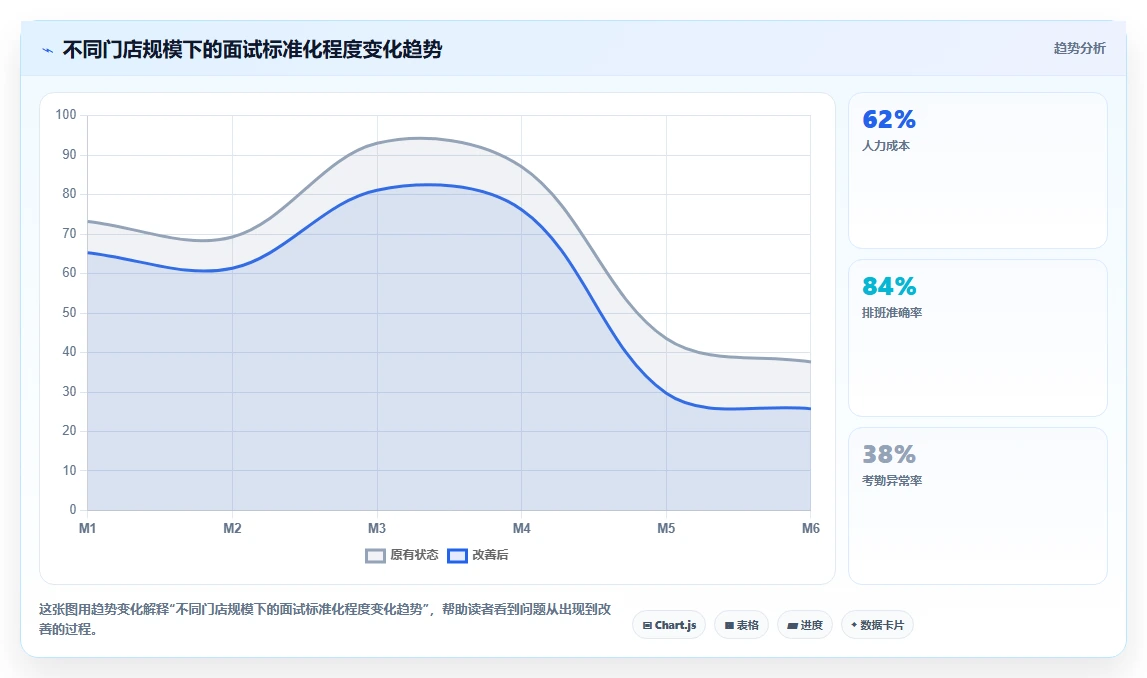
Task: Click the 改善后 blue legend swatch
Action: 457,556
